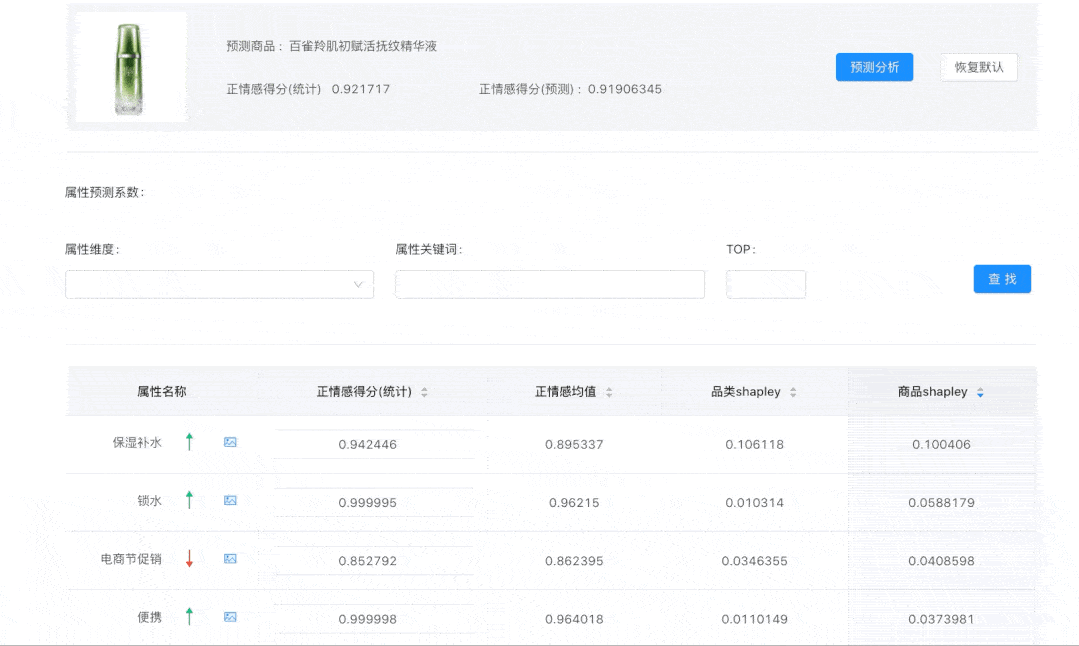Screen dimensions: 1079x646
Task: Open the 属性维度 dropdown
Action: 219,285
